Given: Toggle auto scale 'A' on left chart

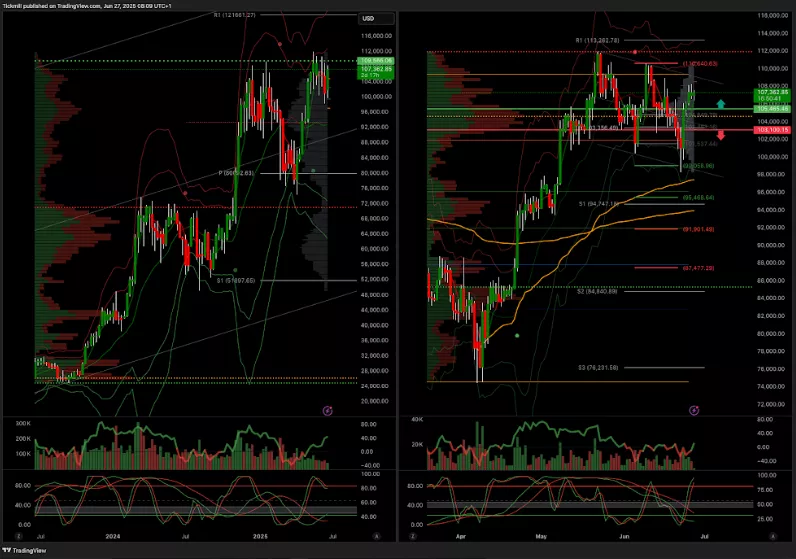Looking at the screenshot, I should [376, 536].
